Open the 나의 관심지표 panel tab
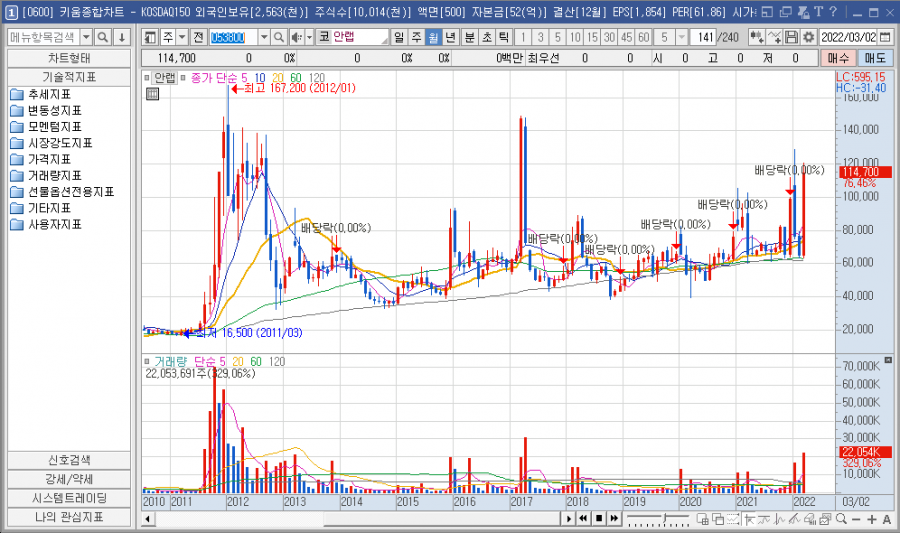The image size is (900, 533). (x=69, y=516)
